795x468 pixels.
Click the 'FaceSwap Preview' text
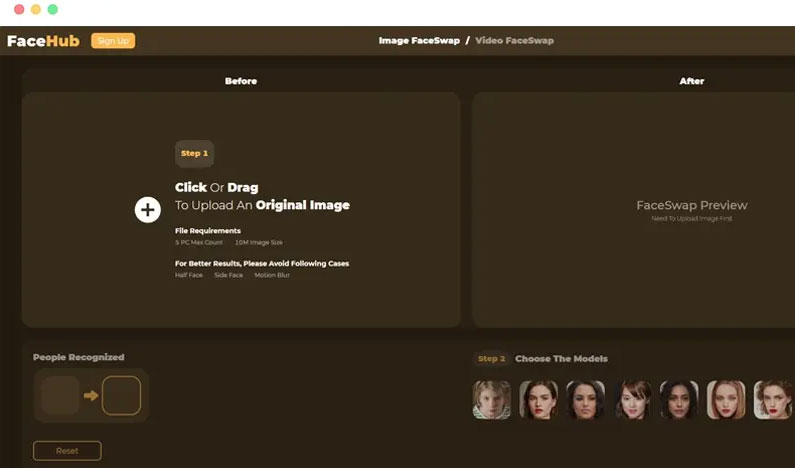click(x=692, y=205)
